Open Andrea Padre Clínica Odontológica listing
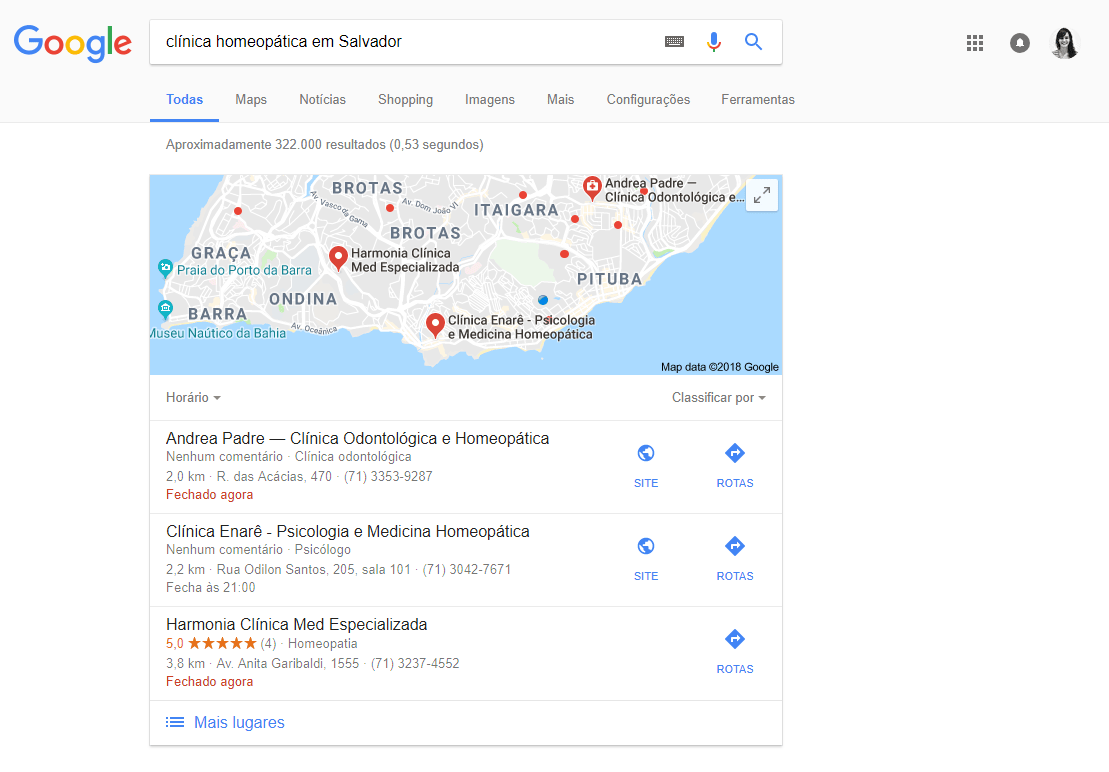Image resolution: width=1109 pixels, height=772 pixels. pos(357,439)
